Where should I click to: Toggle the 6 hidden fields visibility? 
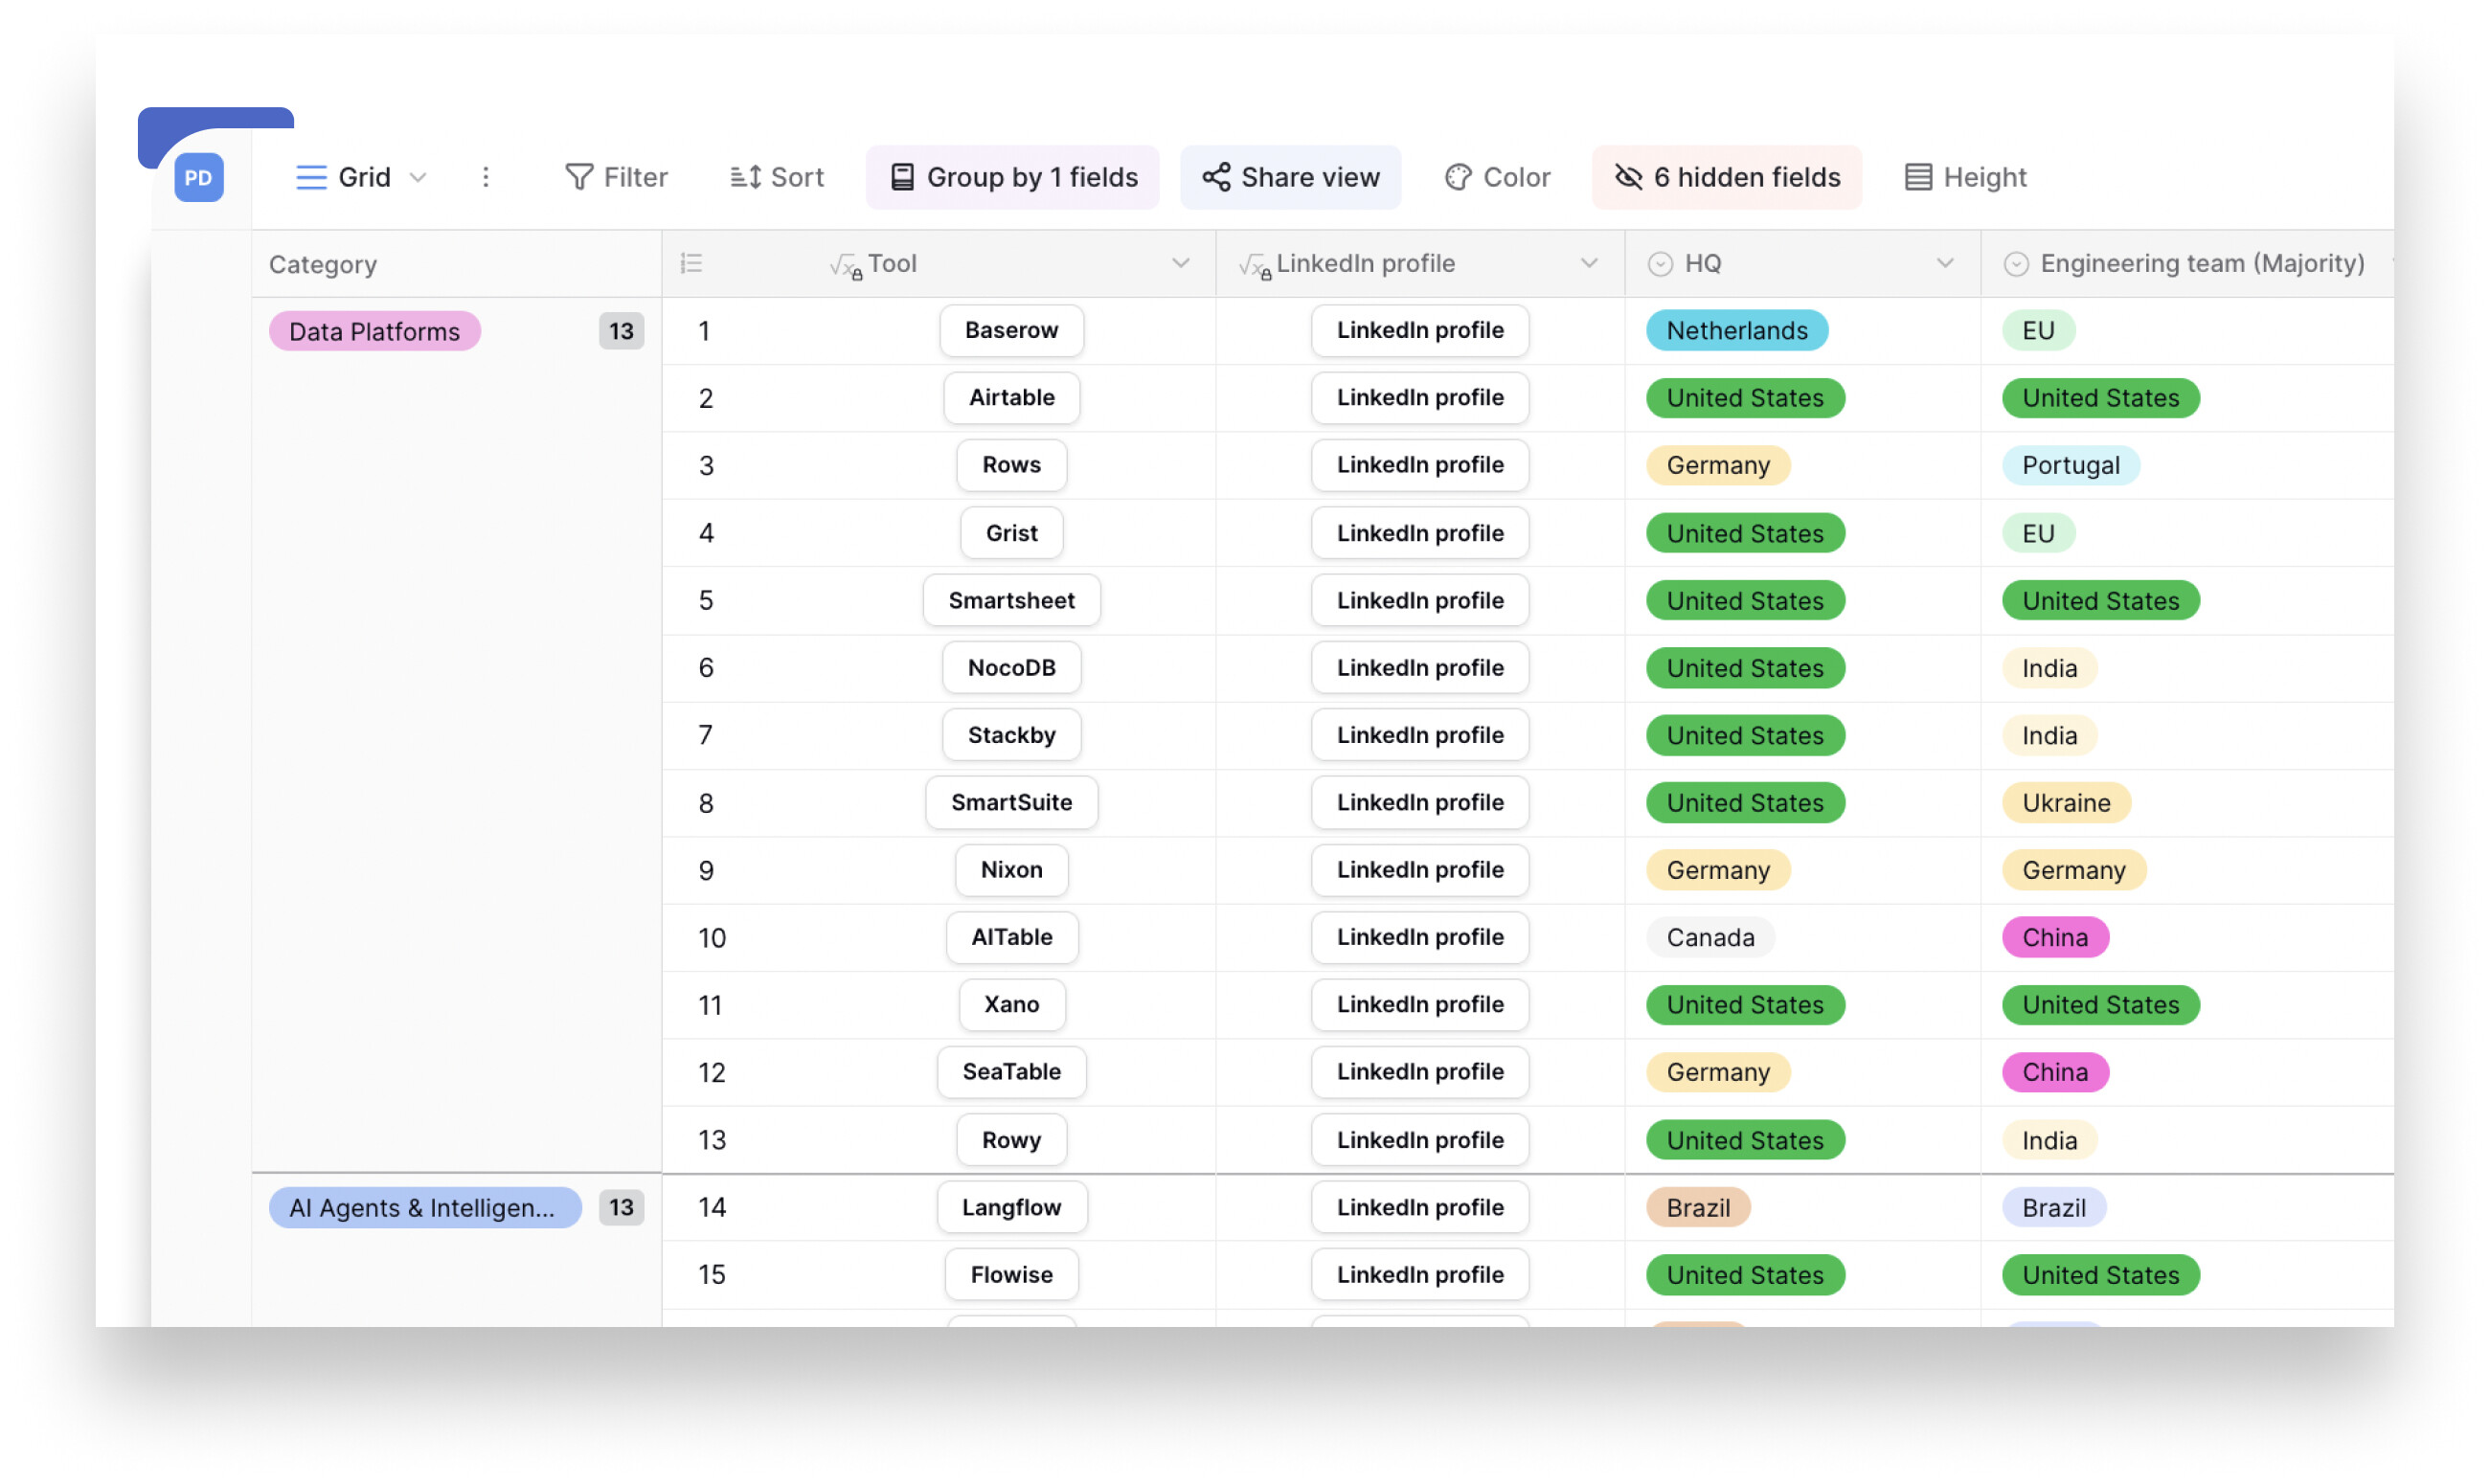tap(1725, 177)
